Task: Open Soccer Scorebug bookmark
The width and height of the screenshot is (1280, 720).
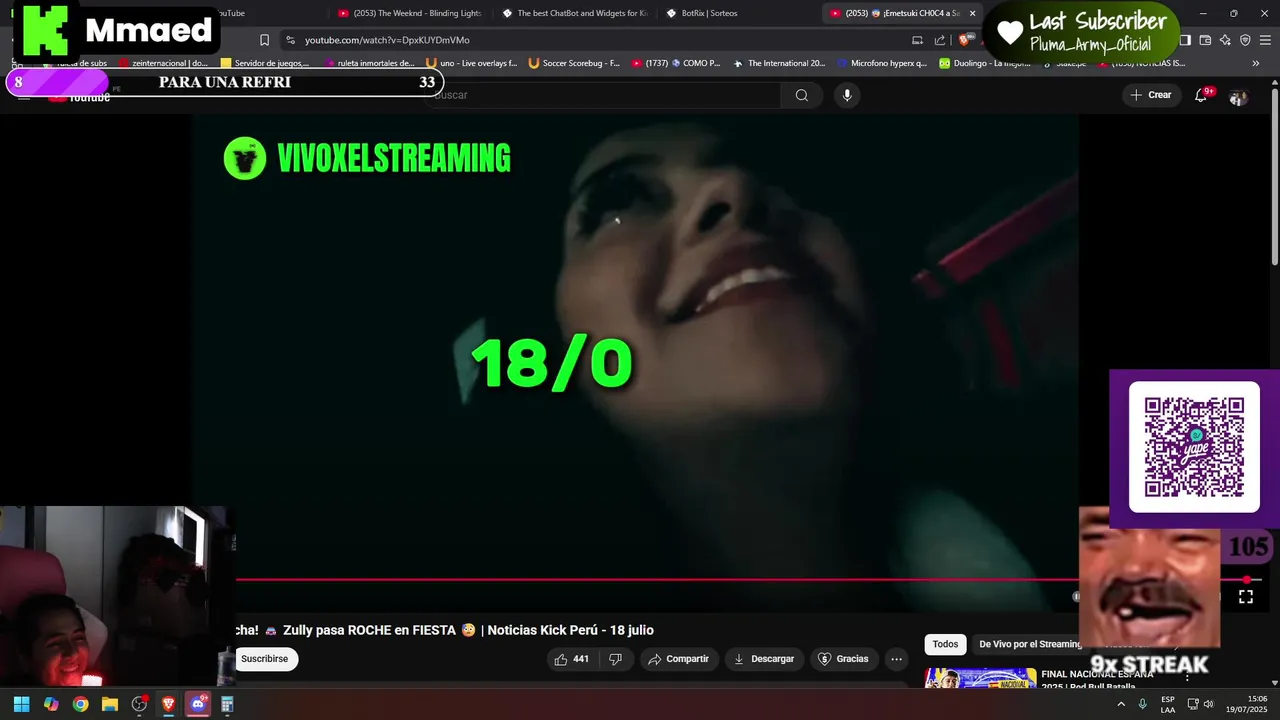Action: 574,63
